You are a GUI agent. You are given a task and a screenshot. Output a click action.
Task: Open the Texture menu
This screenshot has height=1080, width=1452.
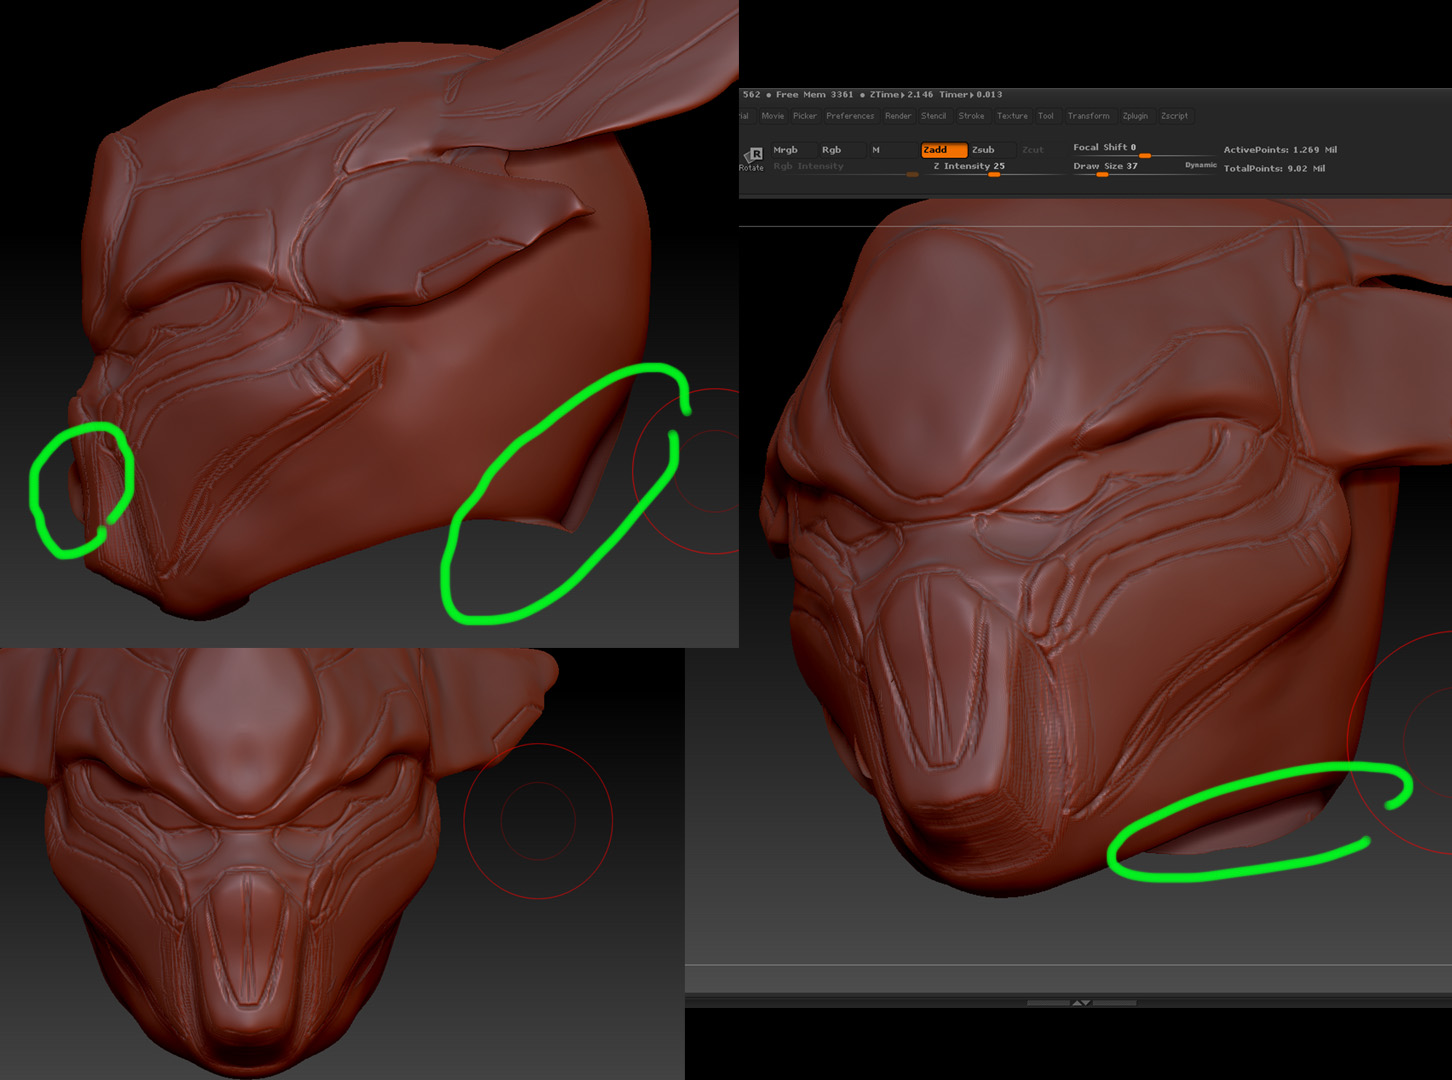coord(1012,116)
